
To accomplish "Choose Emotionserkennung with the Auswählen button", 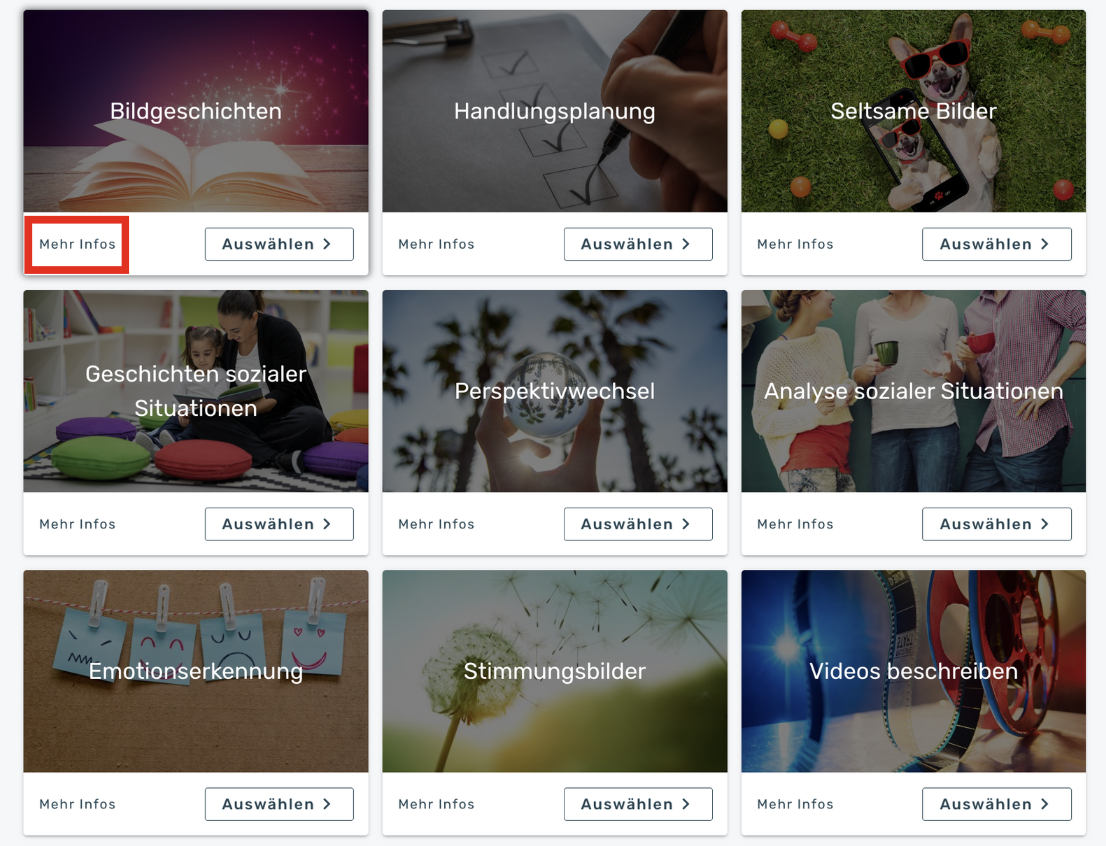I will pyautogui.click(x=279, y=804).
